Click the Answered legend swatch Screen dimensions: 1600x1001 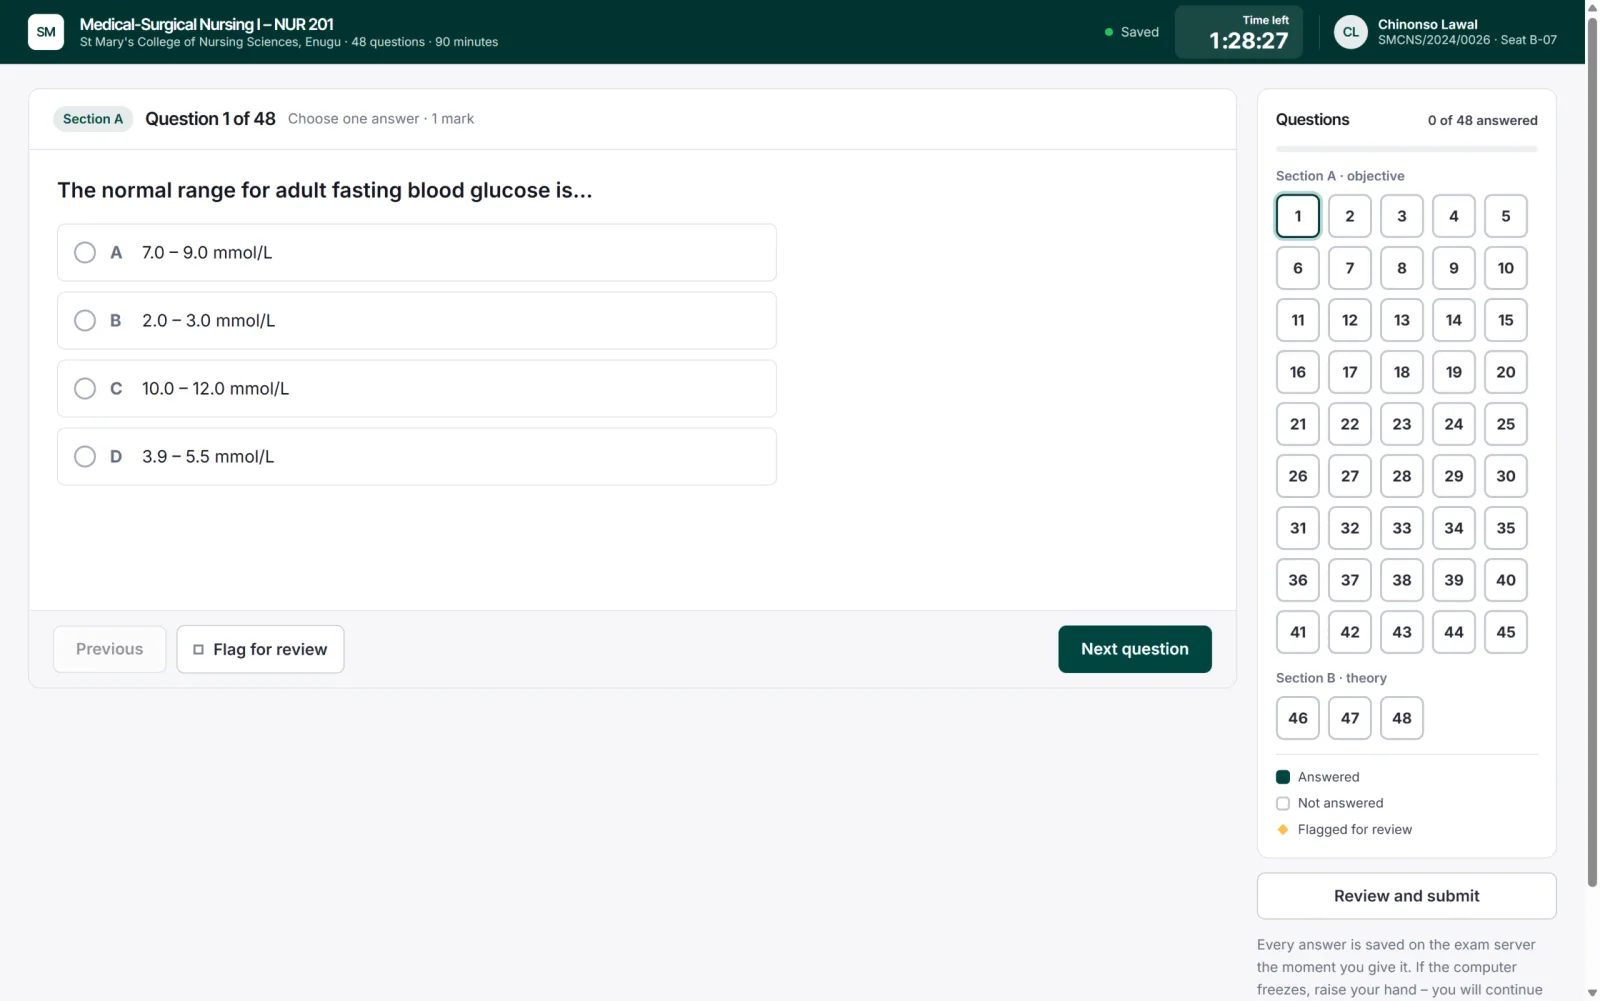pos(1283,777)
